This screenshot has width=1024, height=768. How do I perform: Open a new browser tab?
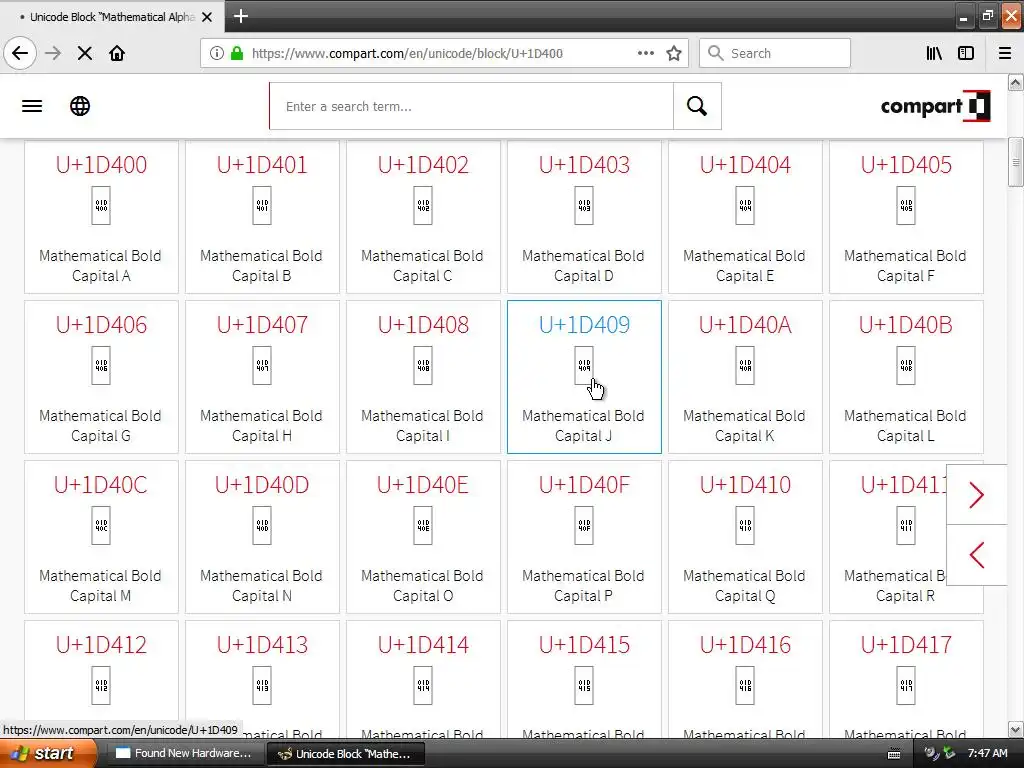241,16
